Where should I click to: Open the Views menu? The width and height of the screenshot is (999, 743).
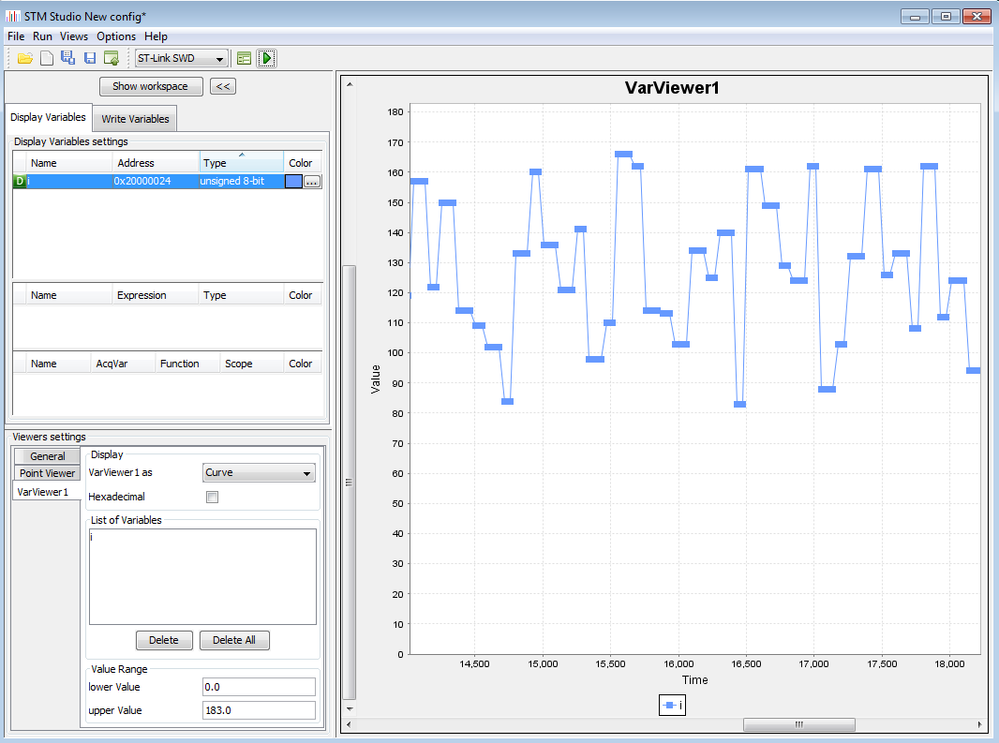tap(74, 36)
